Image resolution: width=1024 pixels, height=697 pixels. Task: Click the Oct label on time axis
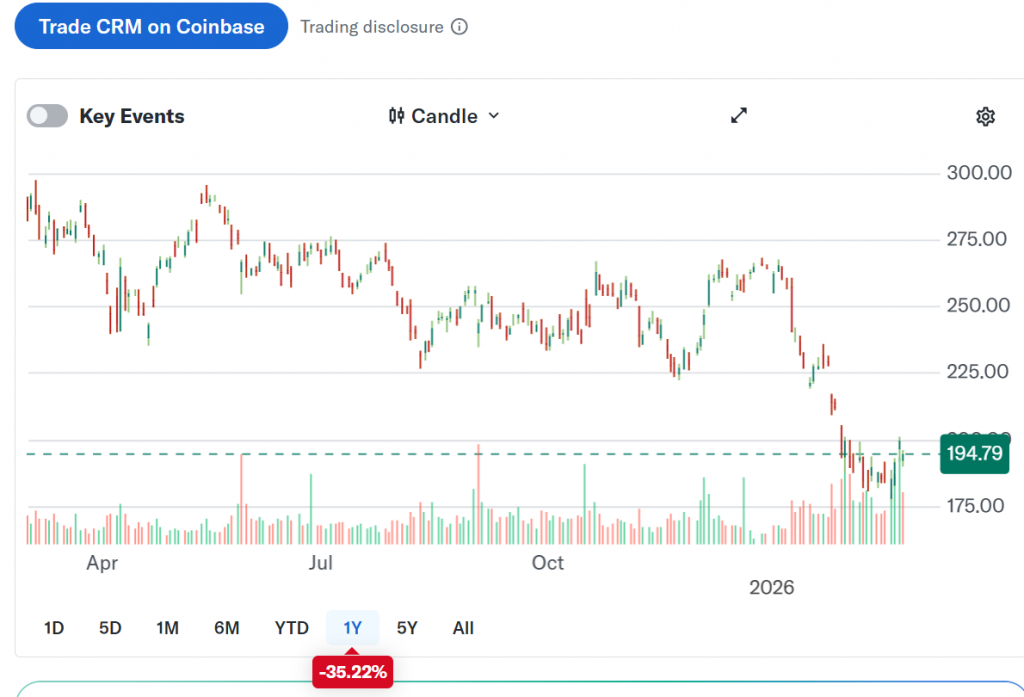click(x=547, y=563)
